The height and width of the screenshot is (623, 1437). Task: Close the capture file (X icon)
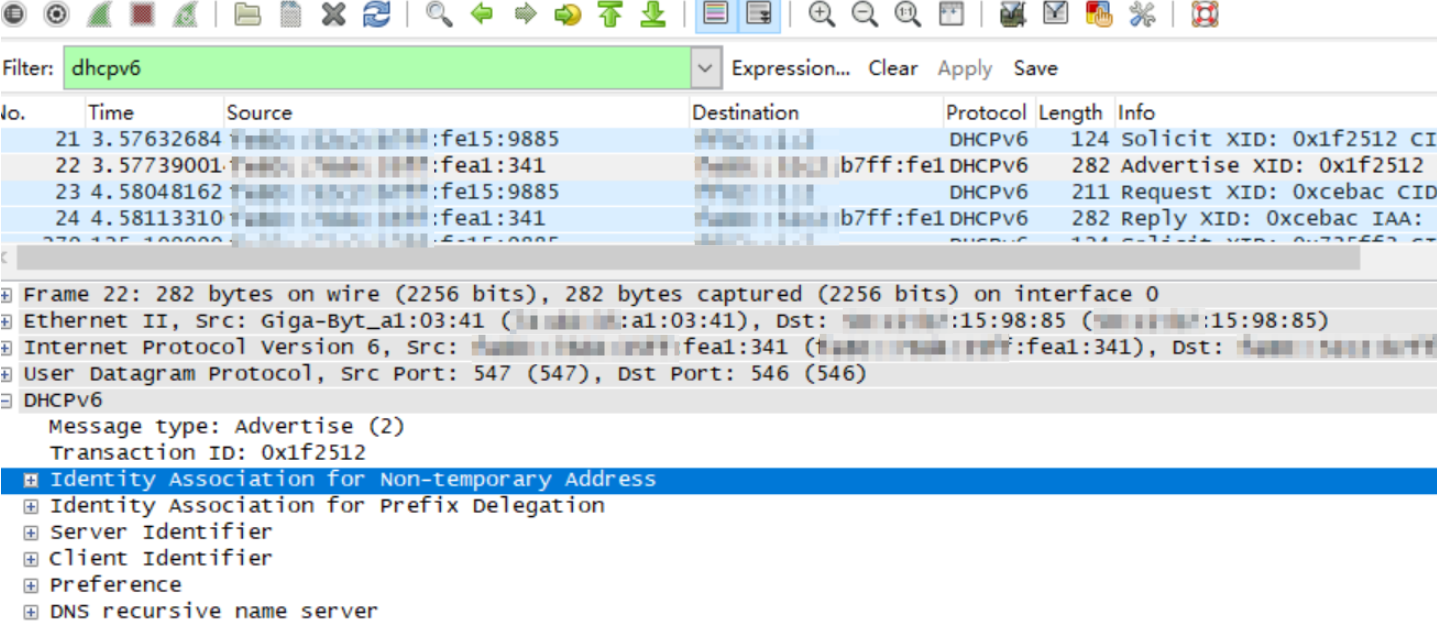[333, 14]
